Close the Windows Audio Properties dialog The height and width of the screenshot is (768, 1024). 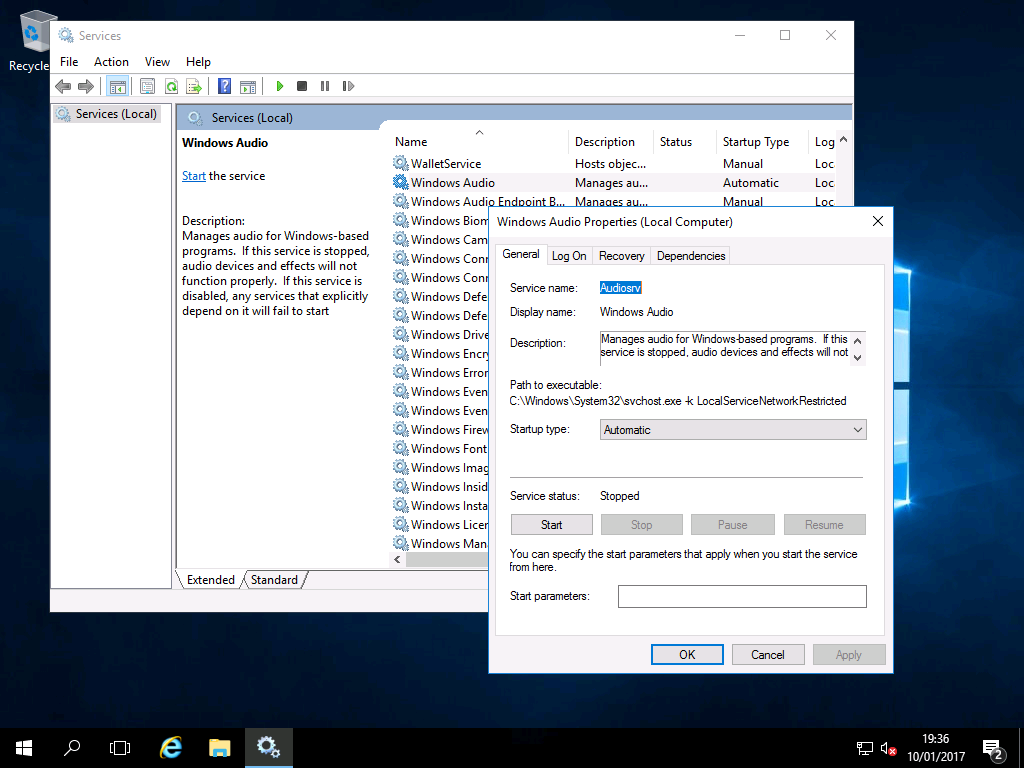(878, 221)
